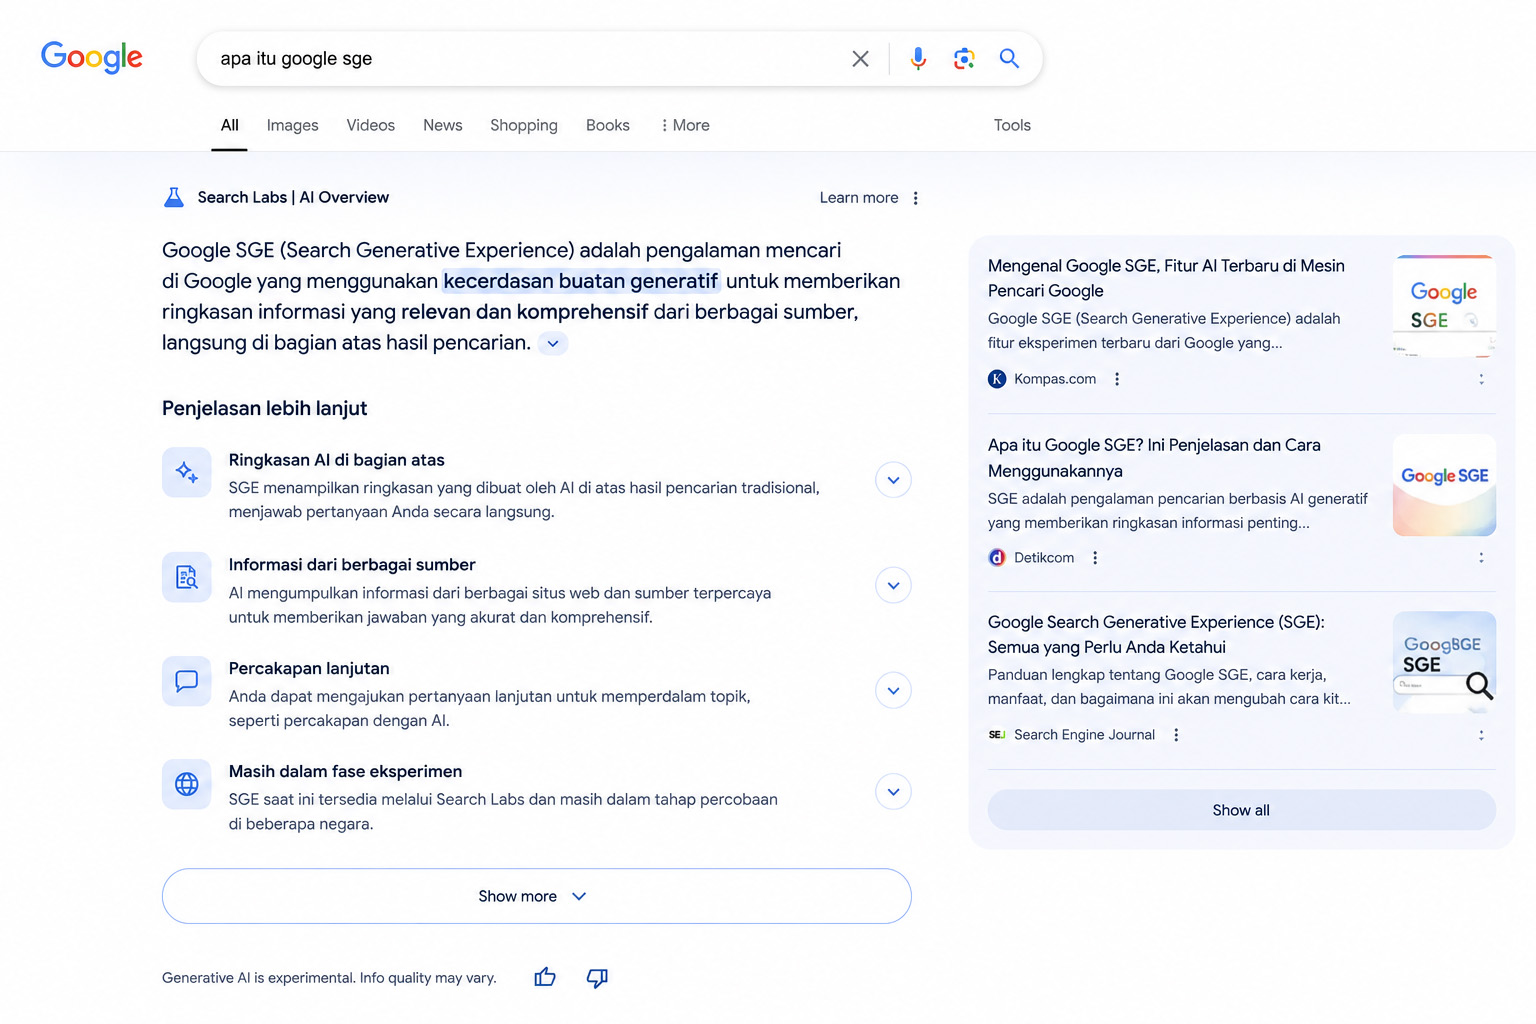The image size is (1536, 1024).
Task: Click the Kompas.com source name
Action: (1055, 379)
